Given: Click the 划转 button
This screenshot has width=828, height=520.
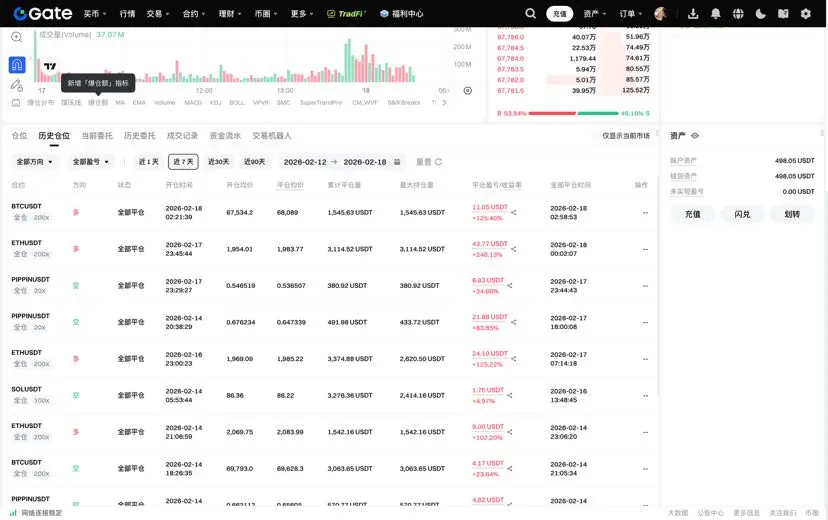Looking at the screenshot, I should coord(792,214).
